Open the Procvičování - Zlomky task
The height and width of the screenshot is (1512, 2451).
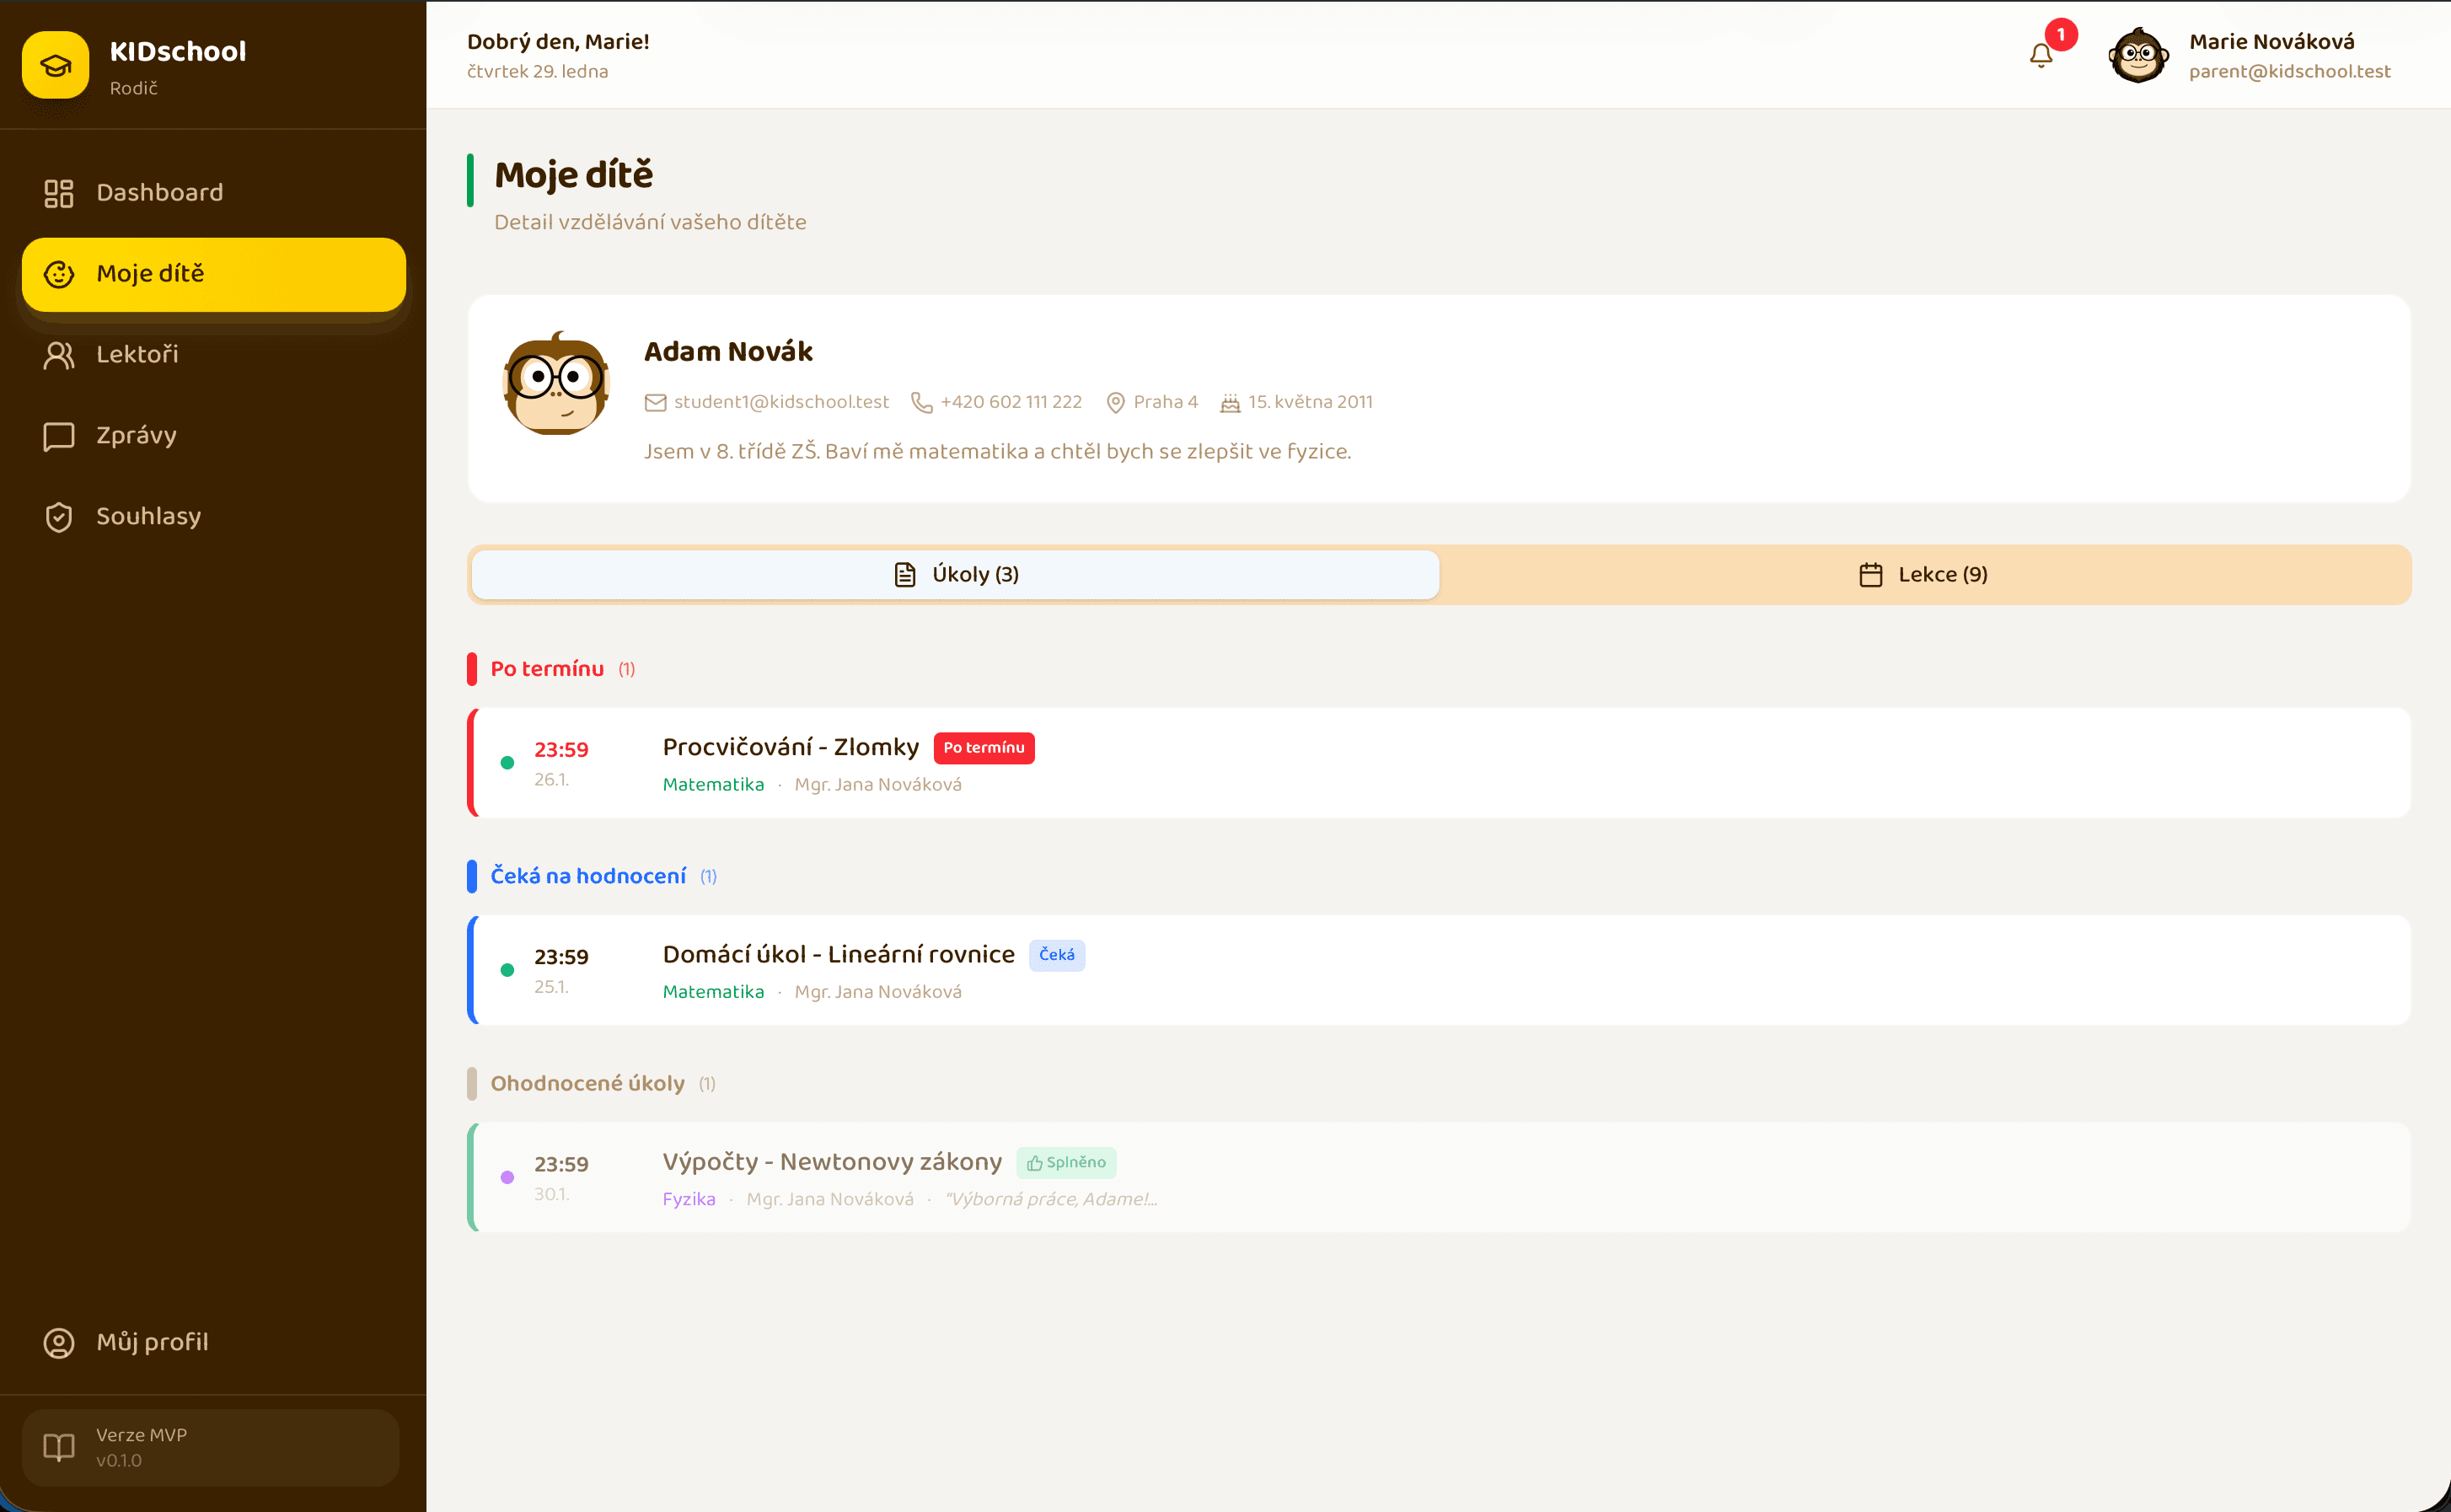point(790,748)
